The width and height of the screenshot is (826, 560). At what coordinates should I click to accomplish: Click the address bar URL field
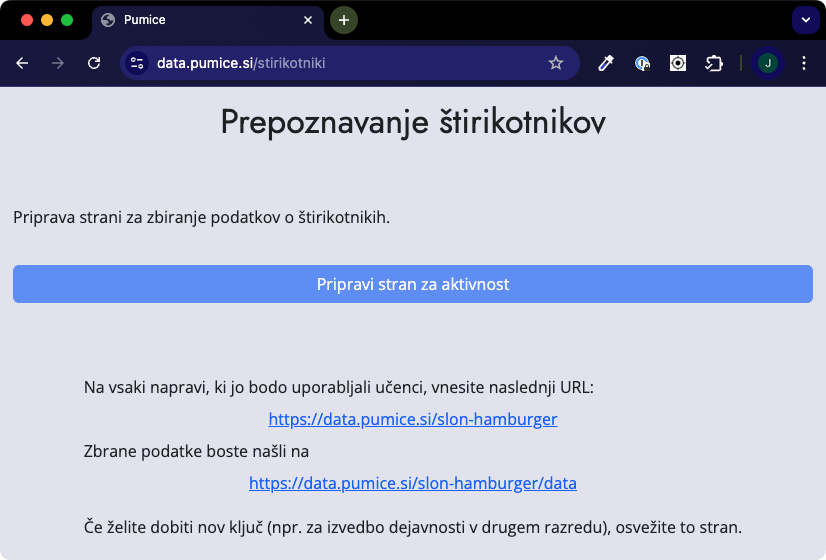tap(340, 63)
